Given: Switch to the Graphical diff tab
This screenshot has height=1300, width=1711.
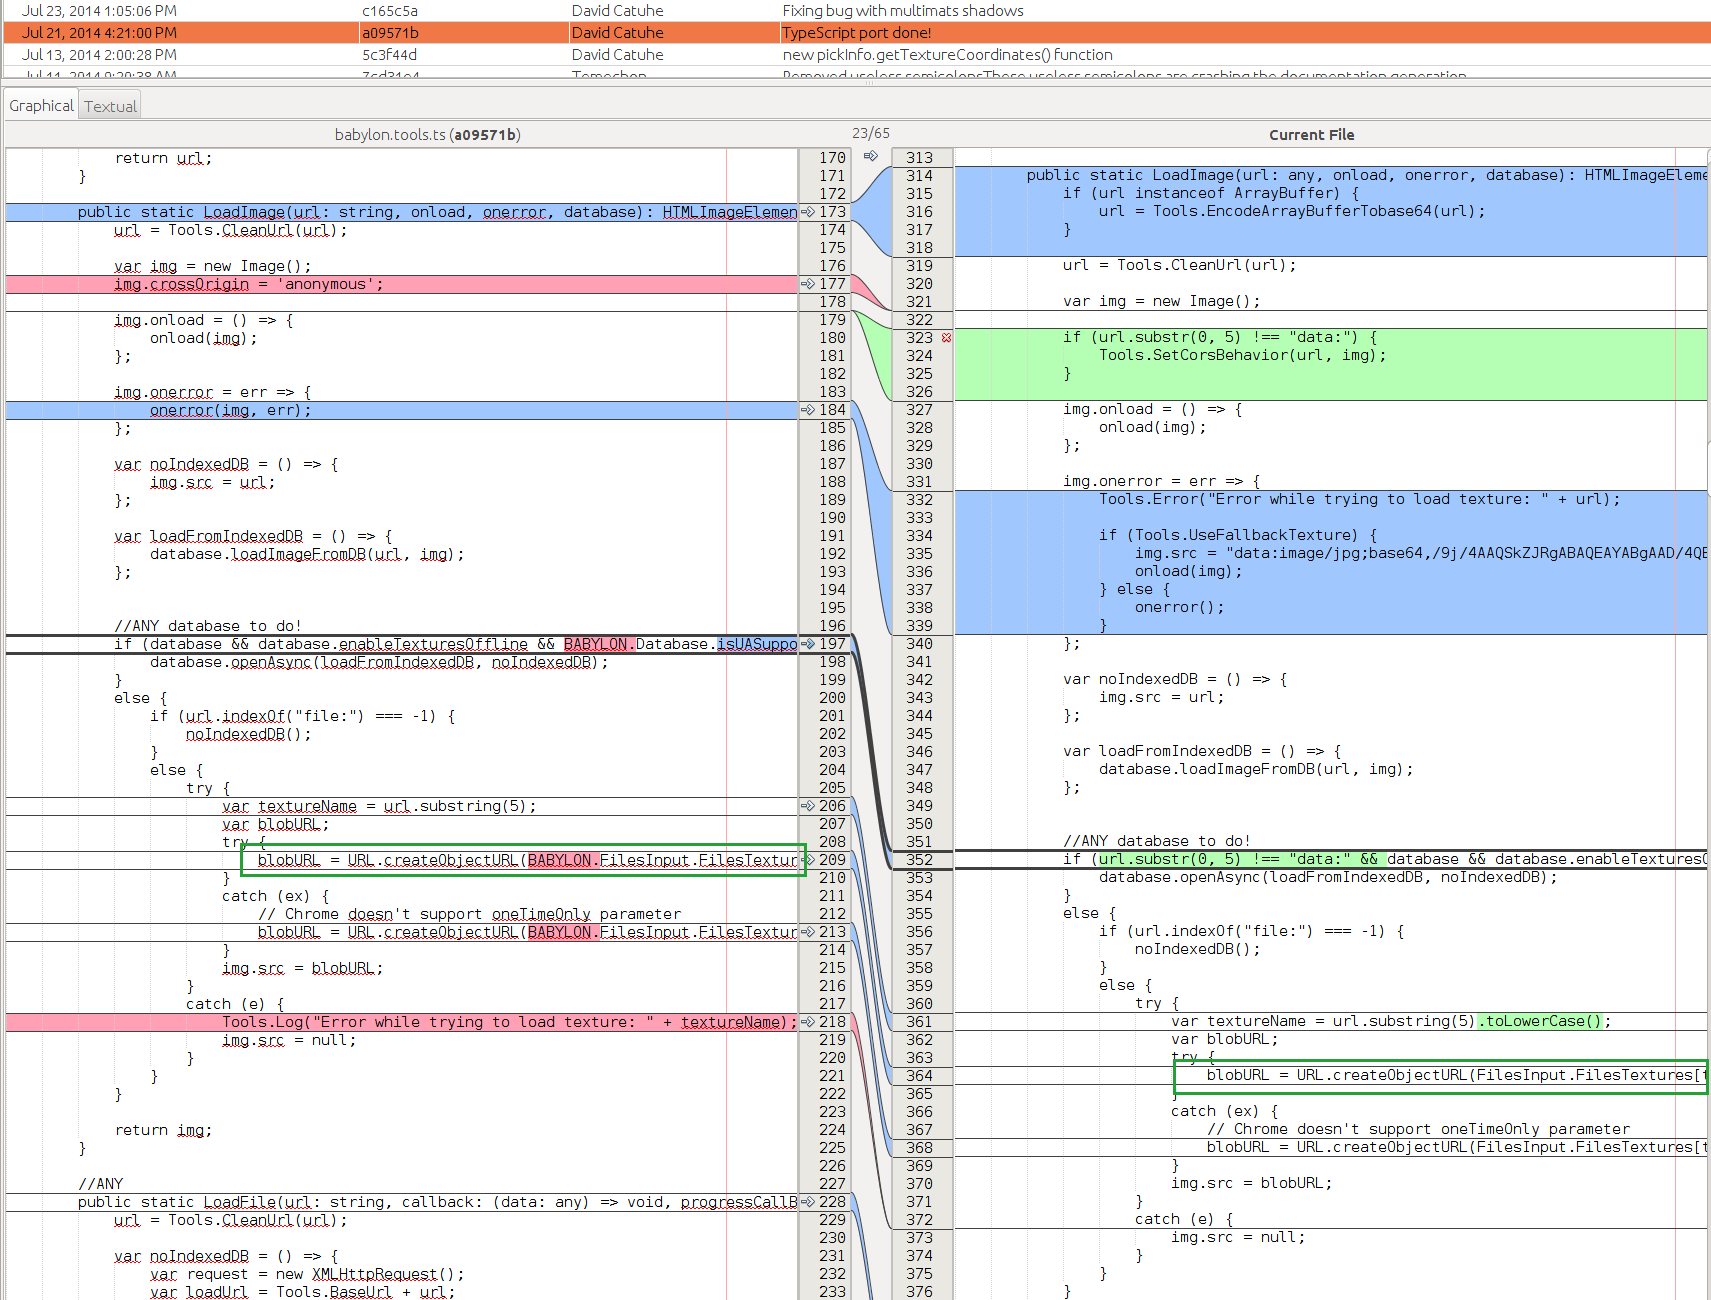Looking at the screenshot, I should 42,106.
